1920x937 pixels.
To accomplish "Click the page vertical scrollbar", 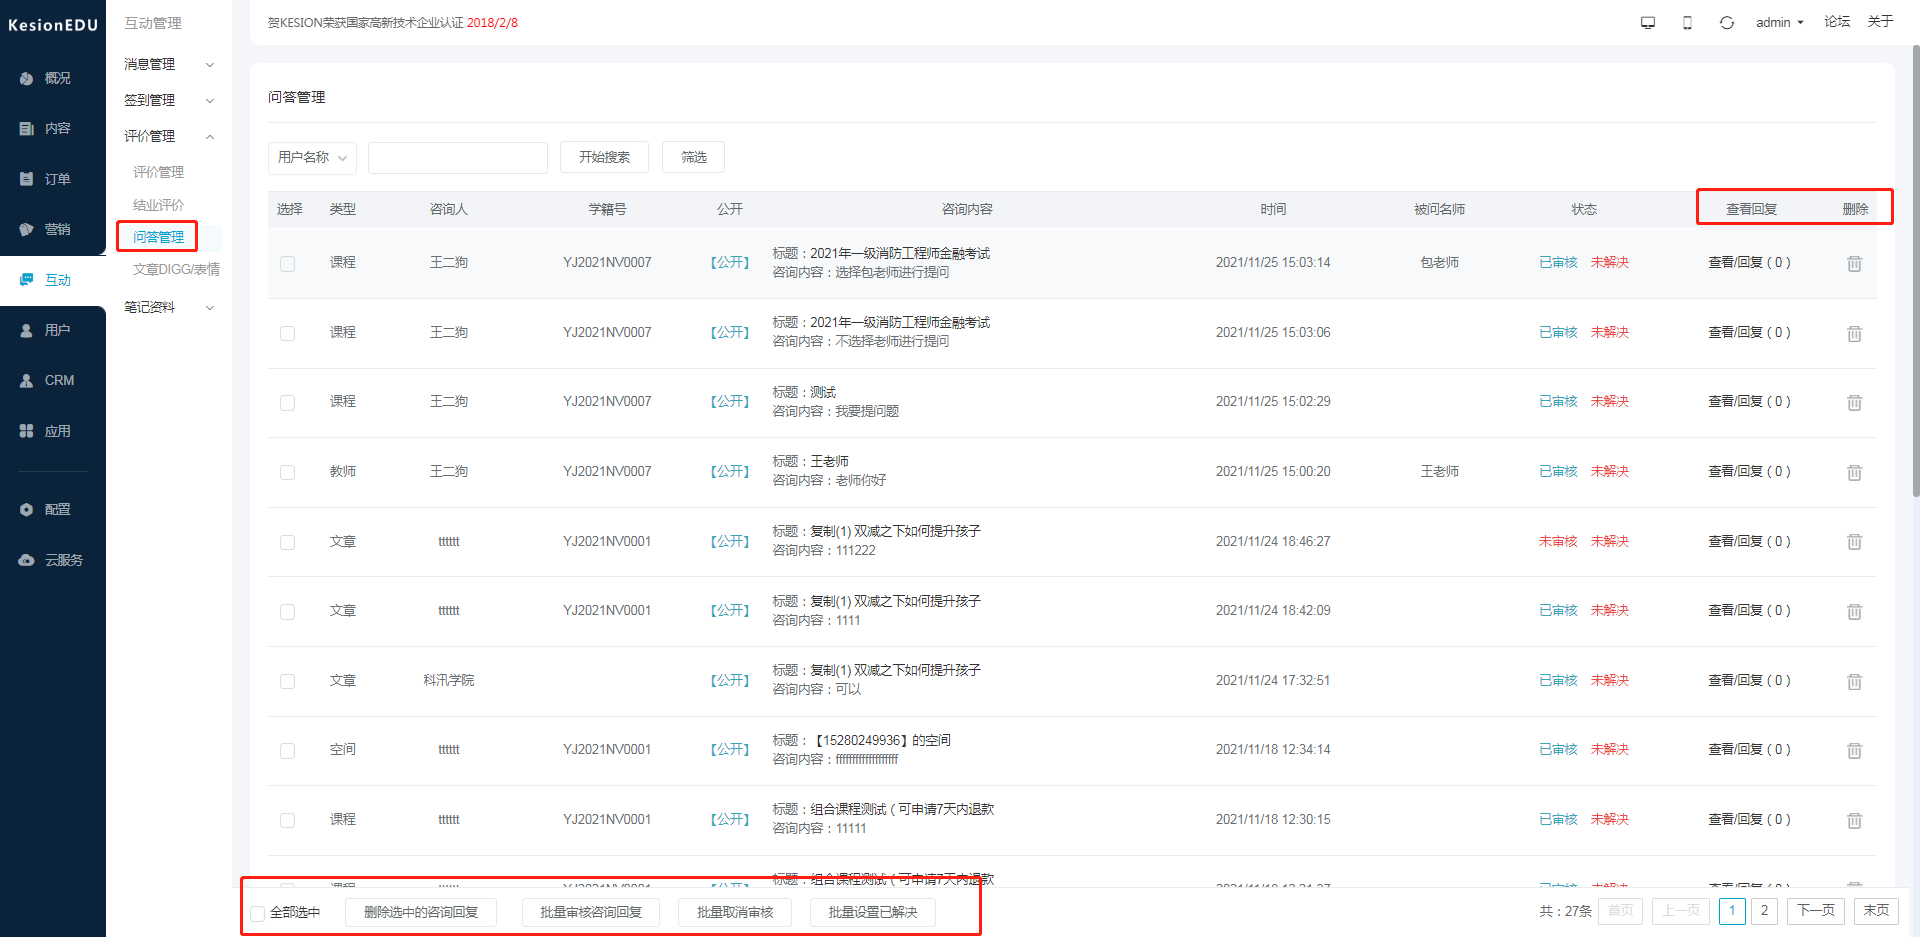I will (1915, 270).
